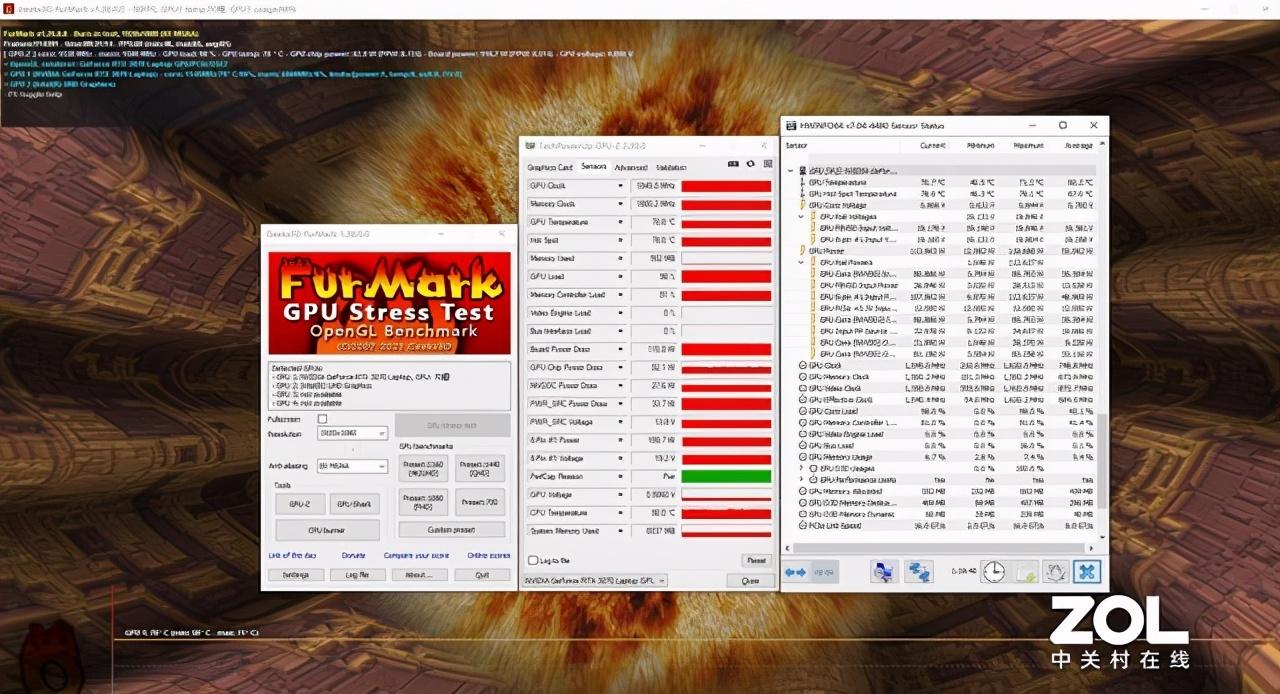Open the Compare your score link
This screenshot has height=694, width=1280.
[417, 555]
